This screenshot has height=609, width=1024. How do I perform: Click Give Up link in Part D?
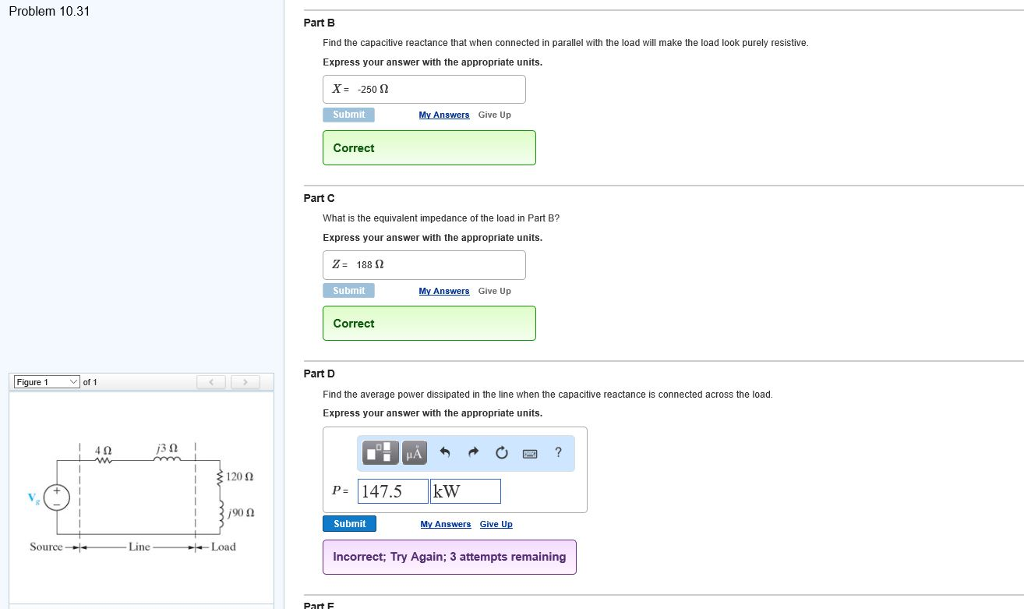point(496,524)
